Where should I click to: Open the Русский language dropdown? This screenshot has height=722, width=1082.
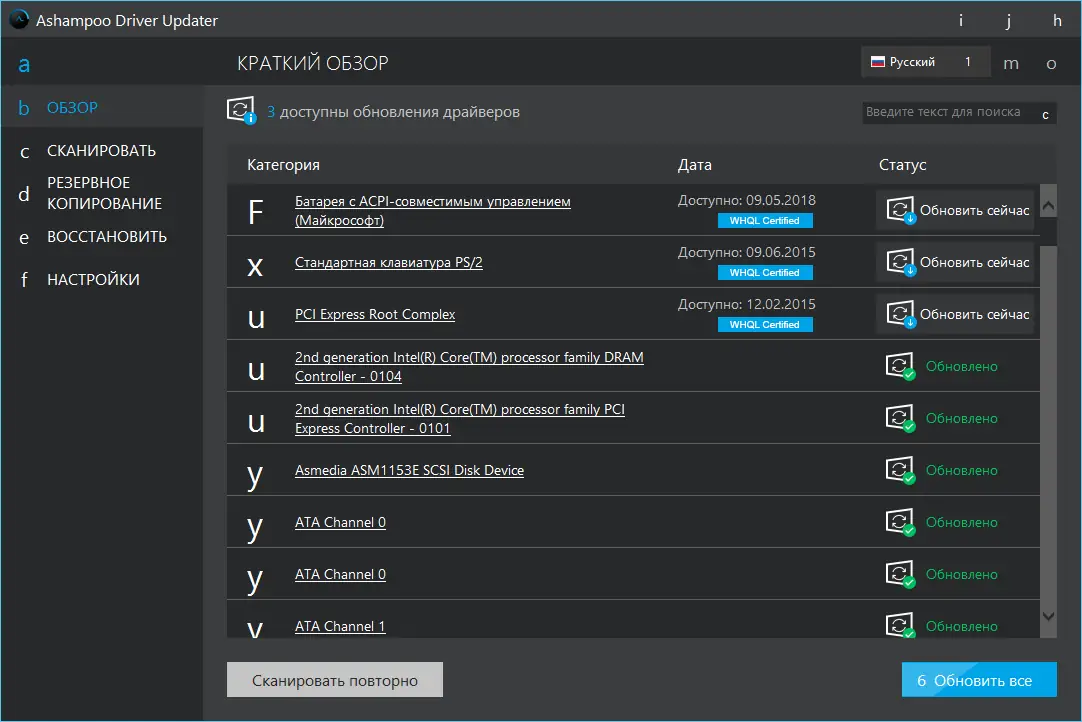[x=925, y=62]
